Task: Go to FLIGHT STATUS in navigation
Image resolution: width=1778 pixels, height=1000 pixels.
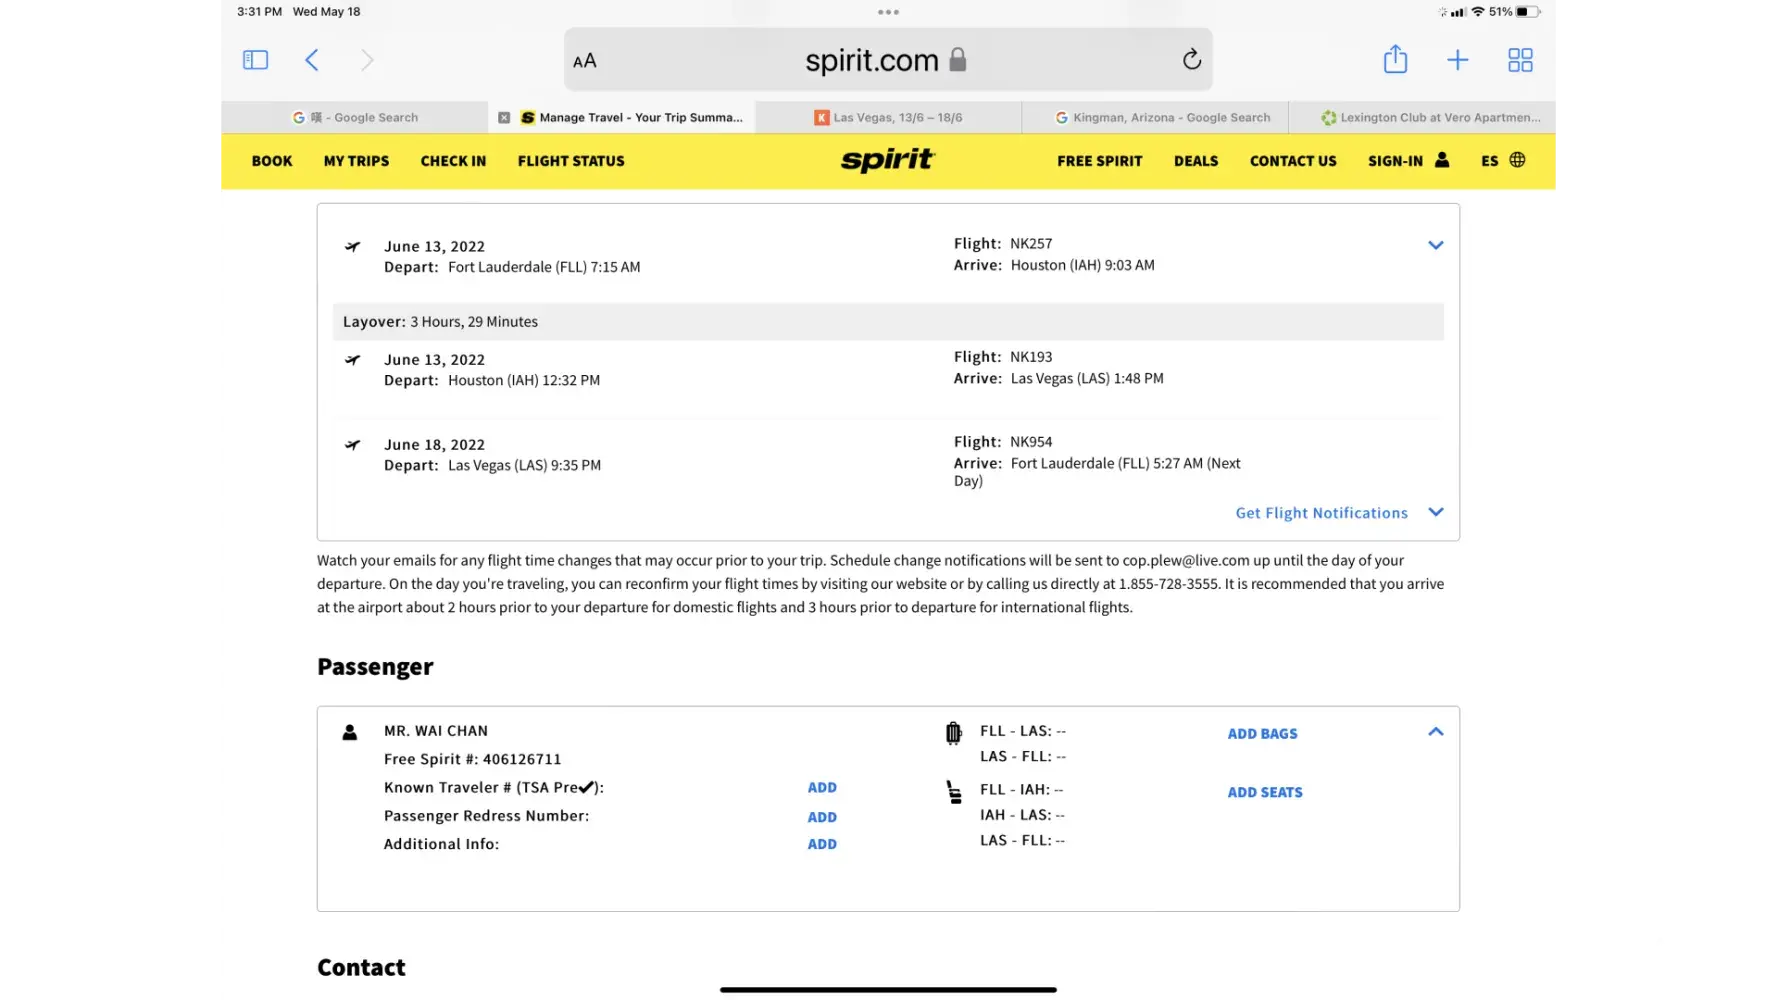Action: 571,161
